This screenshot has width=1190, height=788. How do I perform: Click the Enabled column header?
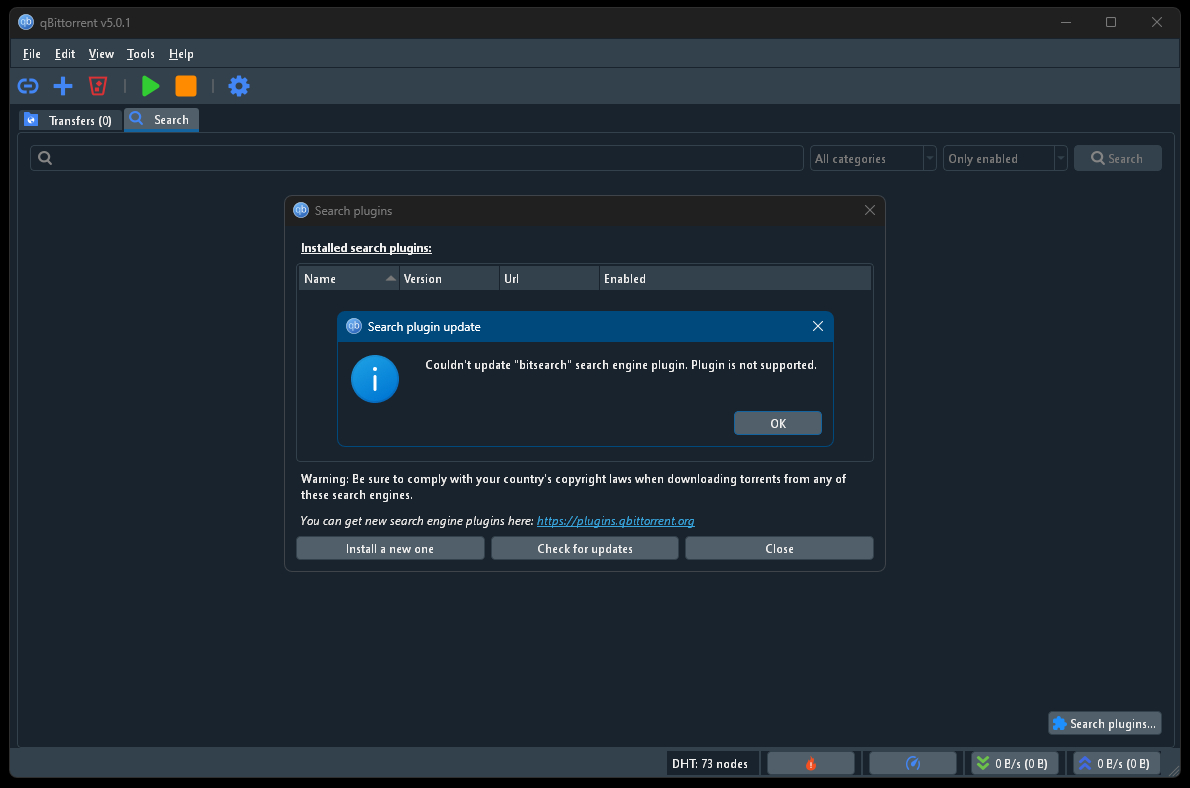[x=735, y=279]
